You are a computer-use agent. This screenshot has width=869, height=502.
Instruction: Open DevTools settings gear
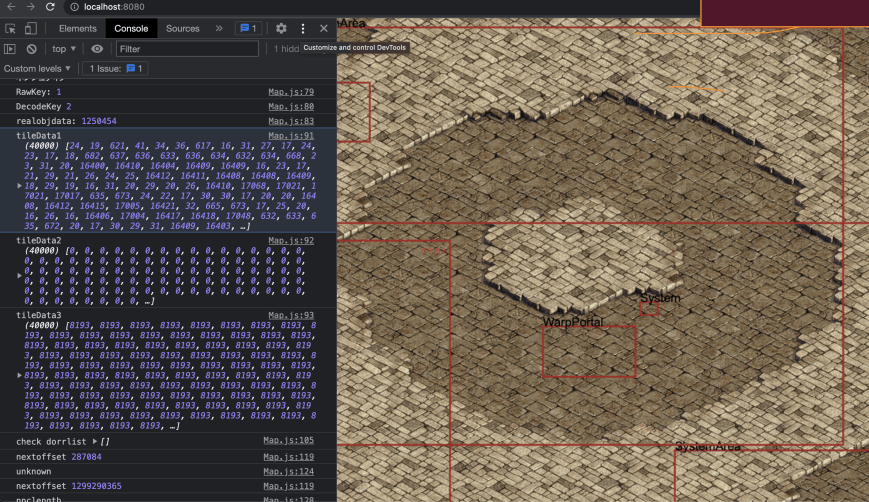pyautogui.click(x=281, y=28)
